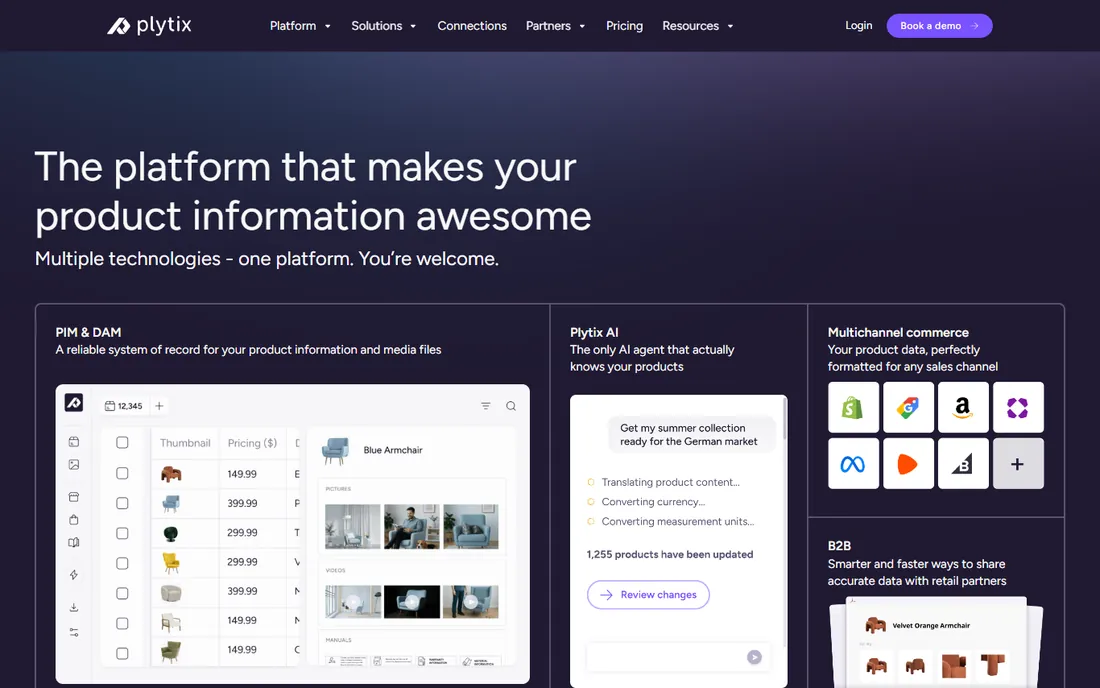Select the Google Shopping channel icon
1100x688 pixels.
pos(908,407)
